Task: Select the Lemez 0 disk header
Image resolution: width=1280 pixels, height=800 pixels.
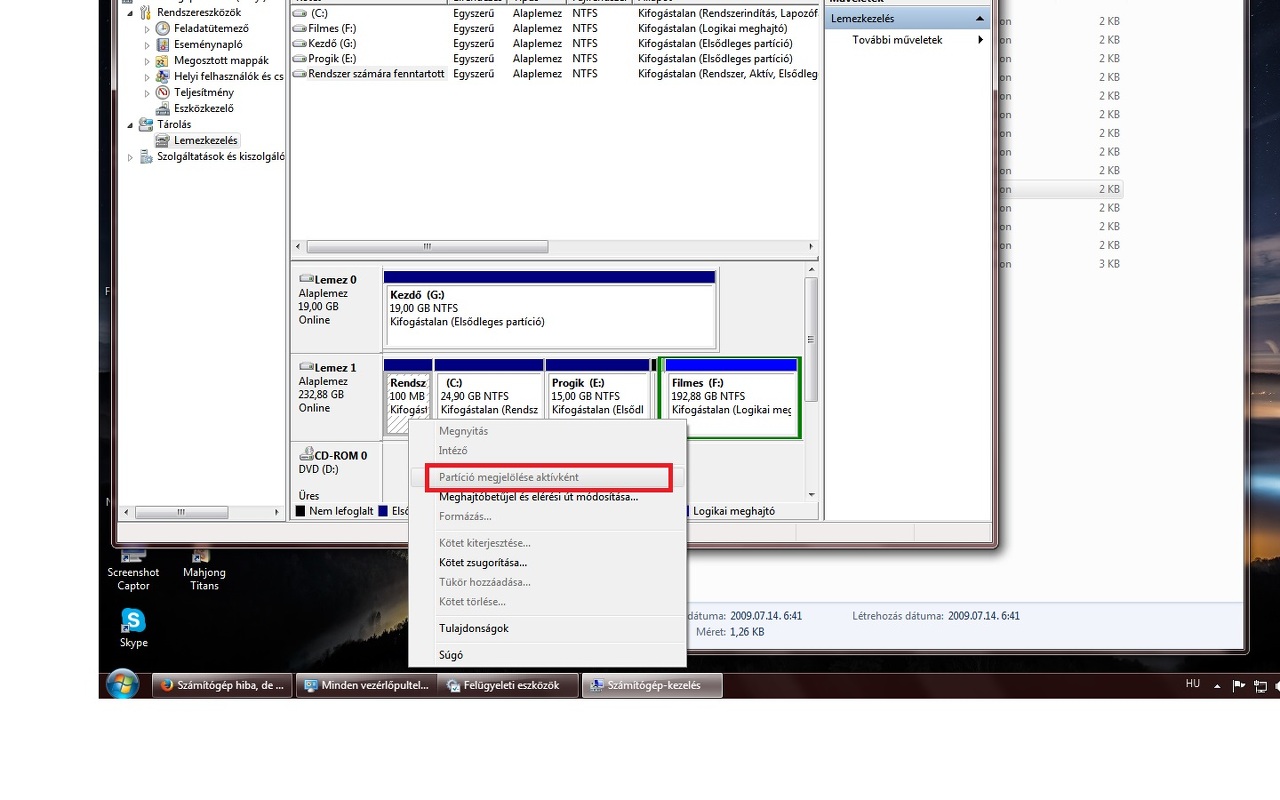Action: point(336,310)
